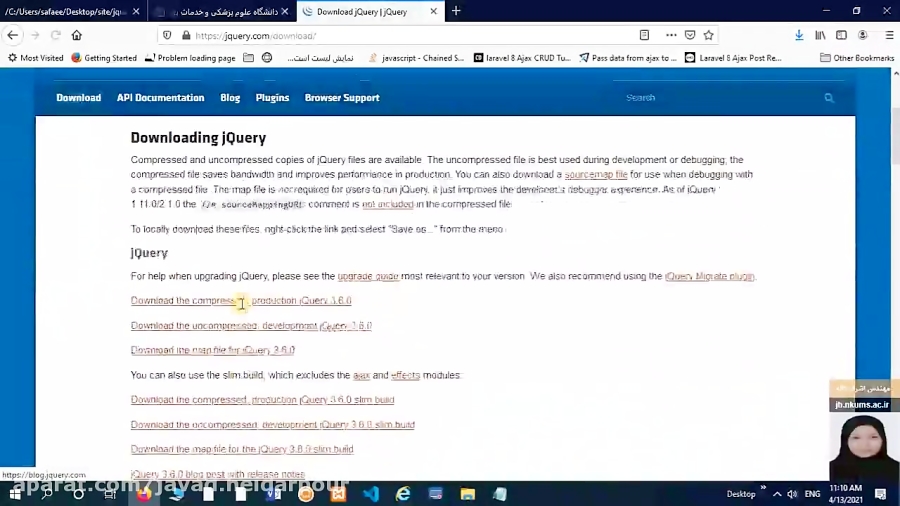Click the tracking protection shield icon

[x=167, y=36]
